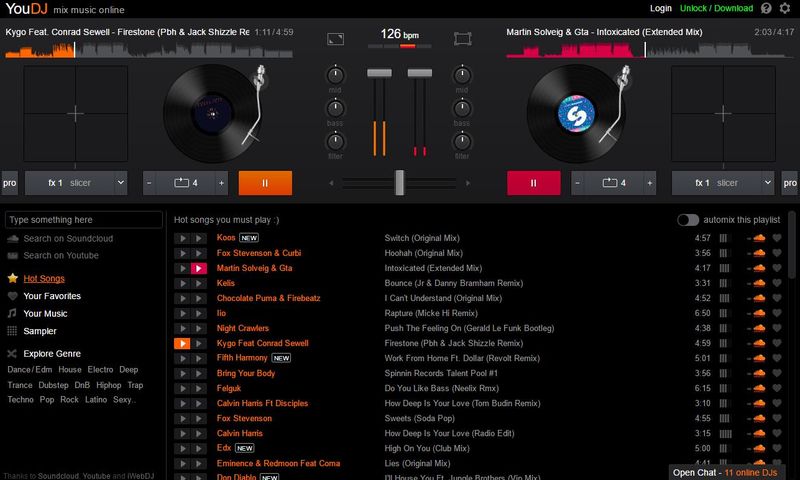Screen dimensions: 800x480
Task: Click the screen frame icon right of bpm
Action: coord(463,39)
